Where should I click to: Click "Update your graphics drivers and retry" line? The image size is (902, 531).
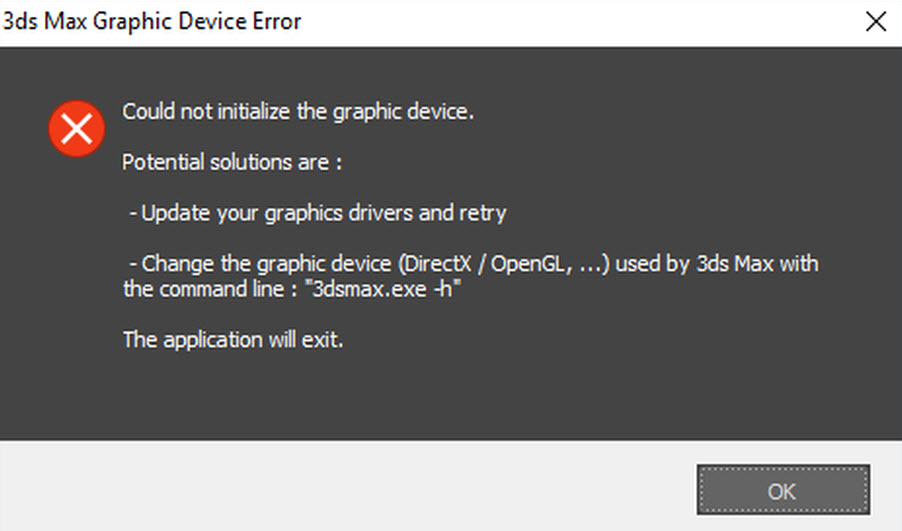click(x=318, y=213)
